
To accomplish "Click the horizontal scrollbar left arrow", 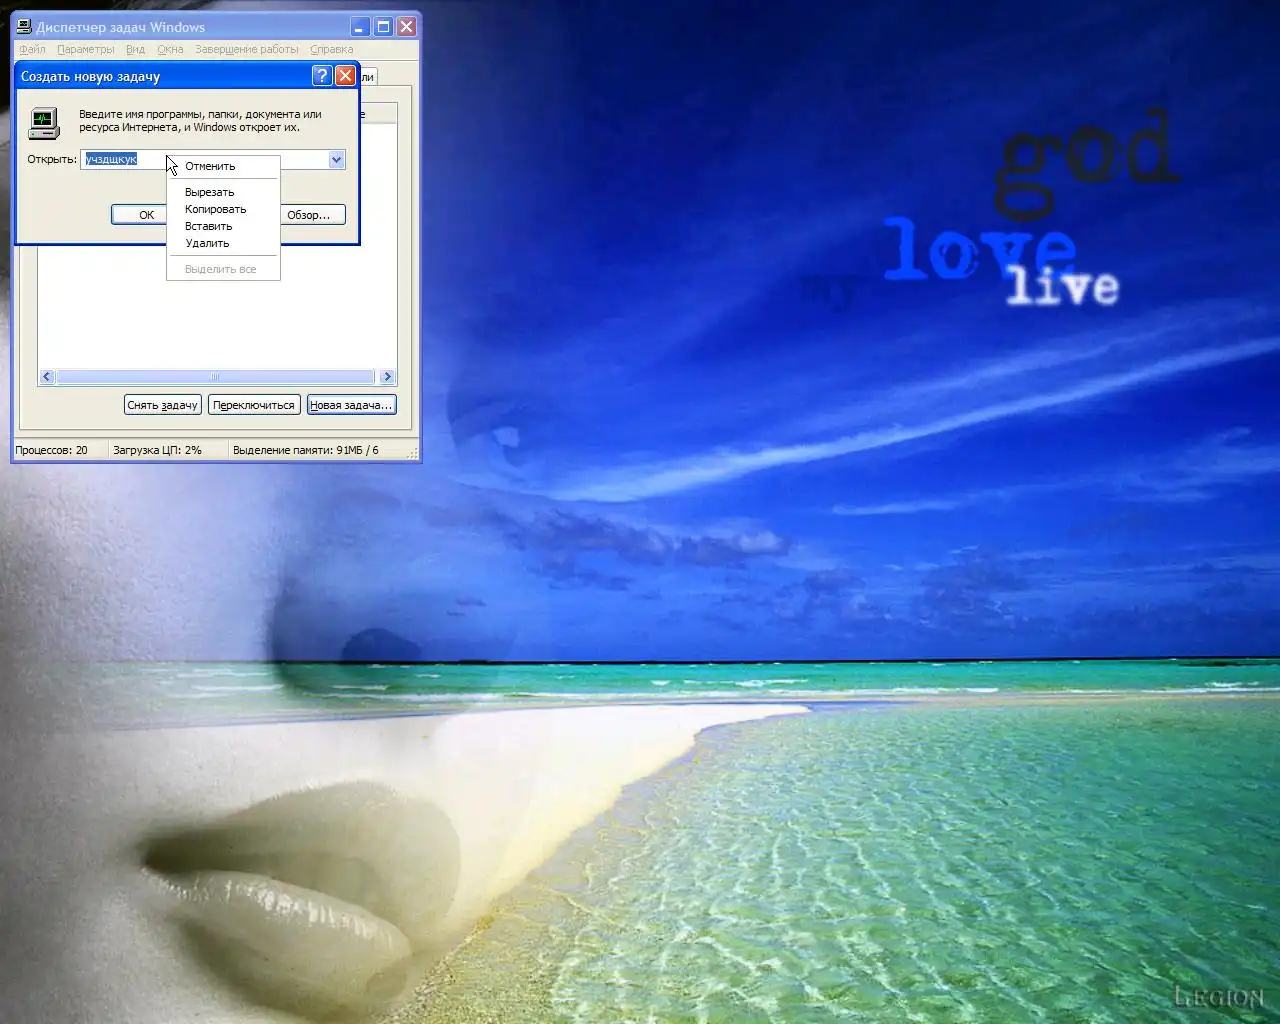I will 47,377.
